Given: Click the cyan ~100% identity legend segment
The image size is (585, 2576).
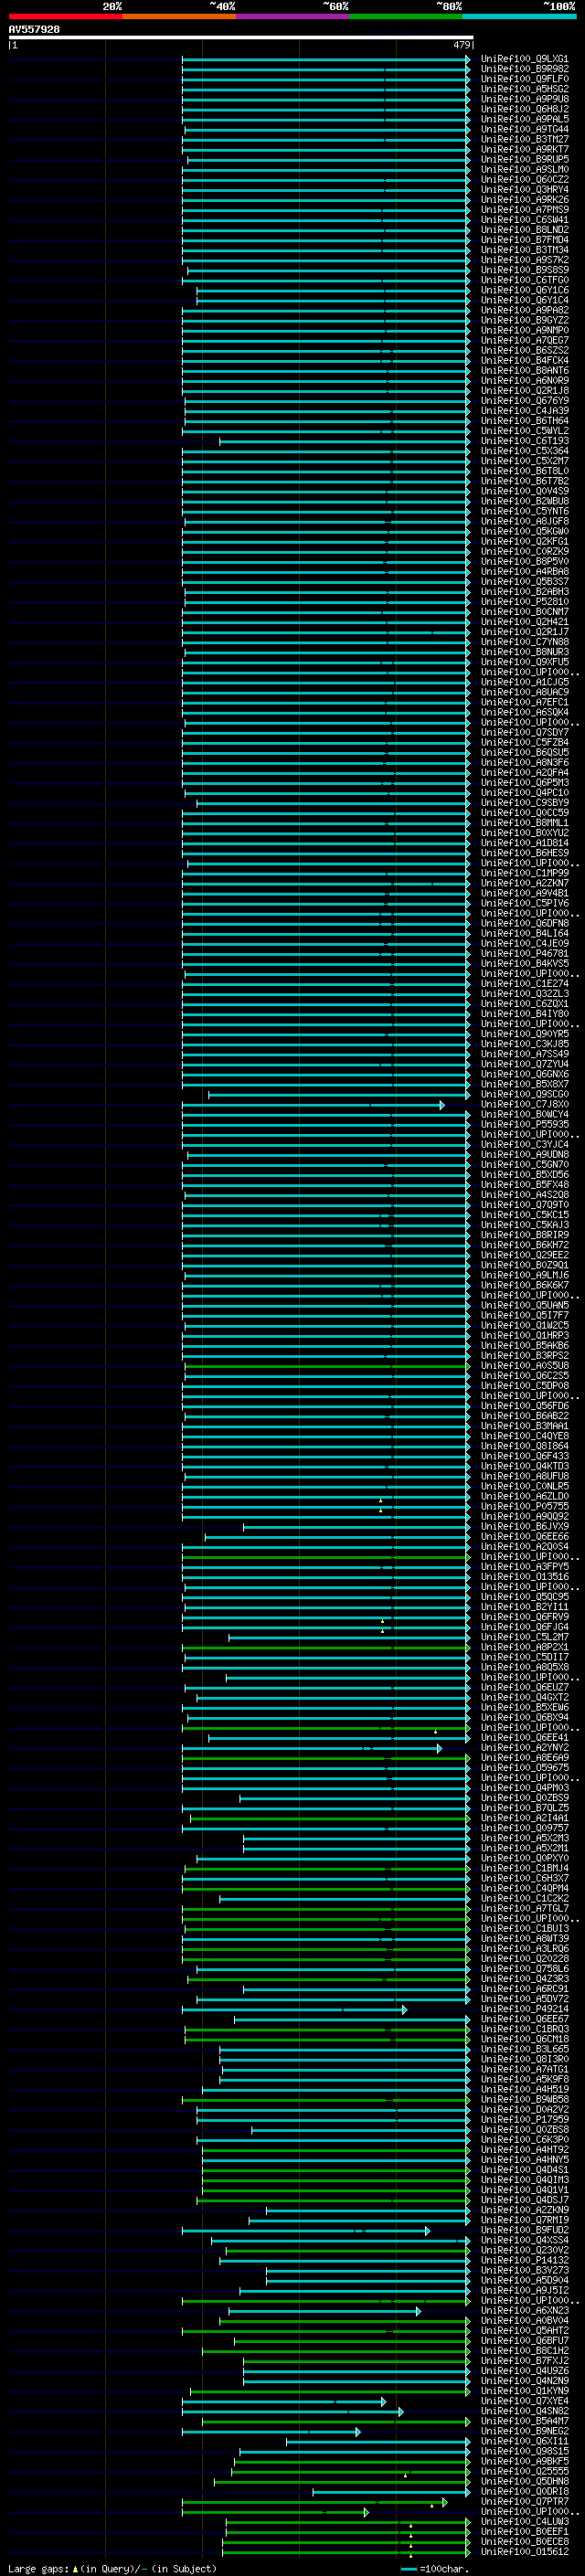Looking at the screenshot, I should (519, 16).
